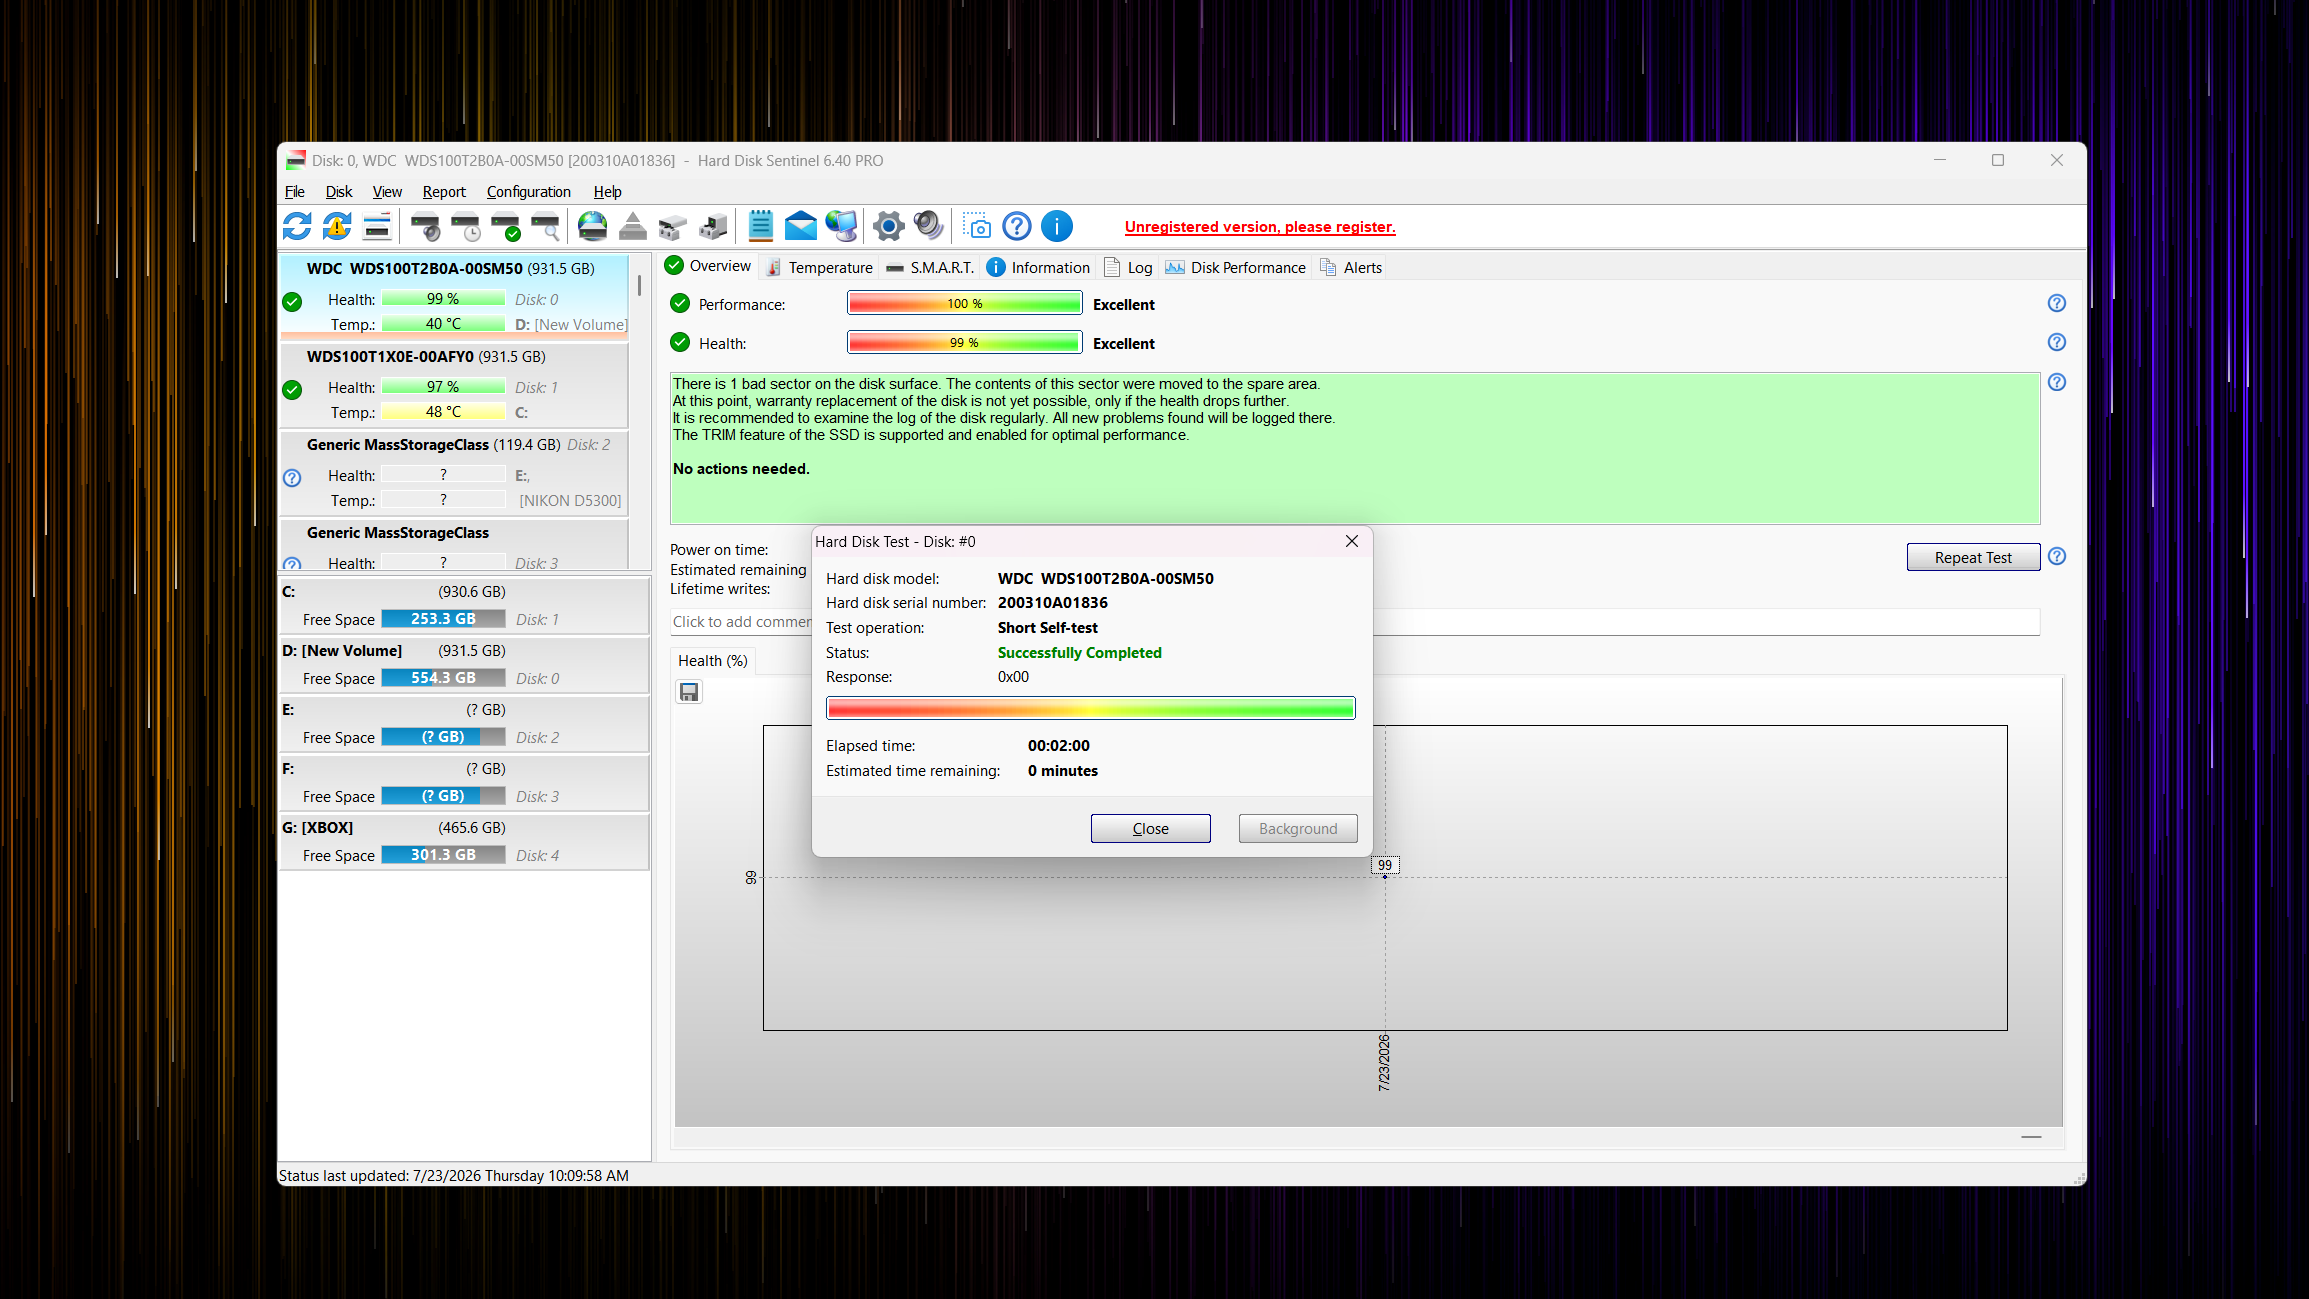This screenshot has height=1299, width=2309.
Task: Switch to the Disk Performance tab
Action: (x=1236, y=268)
